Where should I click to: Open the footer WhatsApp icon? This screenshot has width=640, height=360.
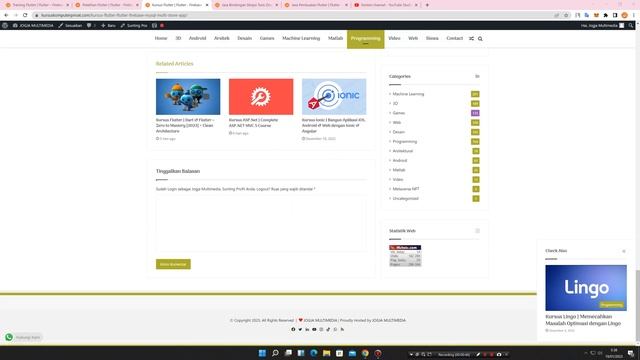[x=335, y=329]
